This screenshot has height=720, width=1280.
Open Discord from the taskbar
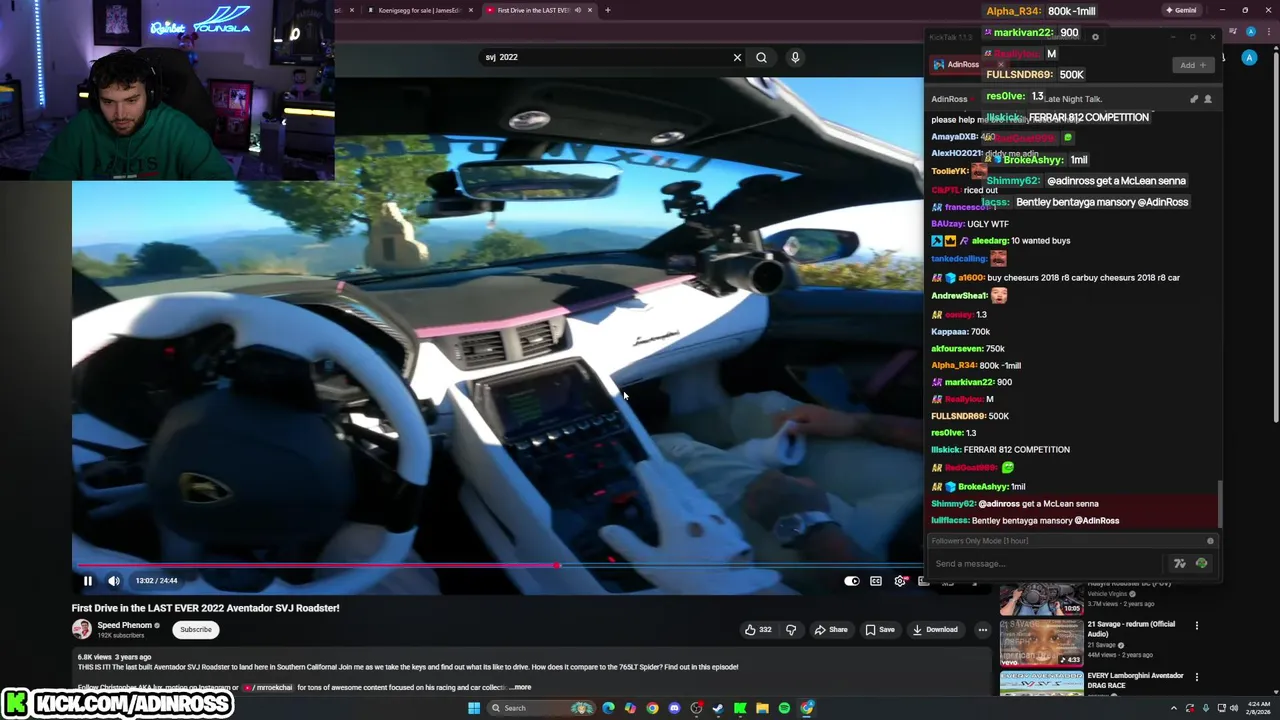pos(674,708)
